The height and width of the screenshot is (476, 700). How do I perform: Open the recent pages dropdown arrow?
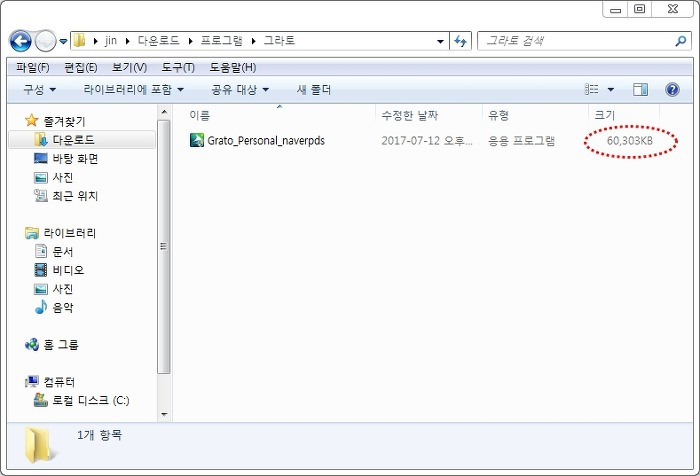(63, 42)
